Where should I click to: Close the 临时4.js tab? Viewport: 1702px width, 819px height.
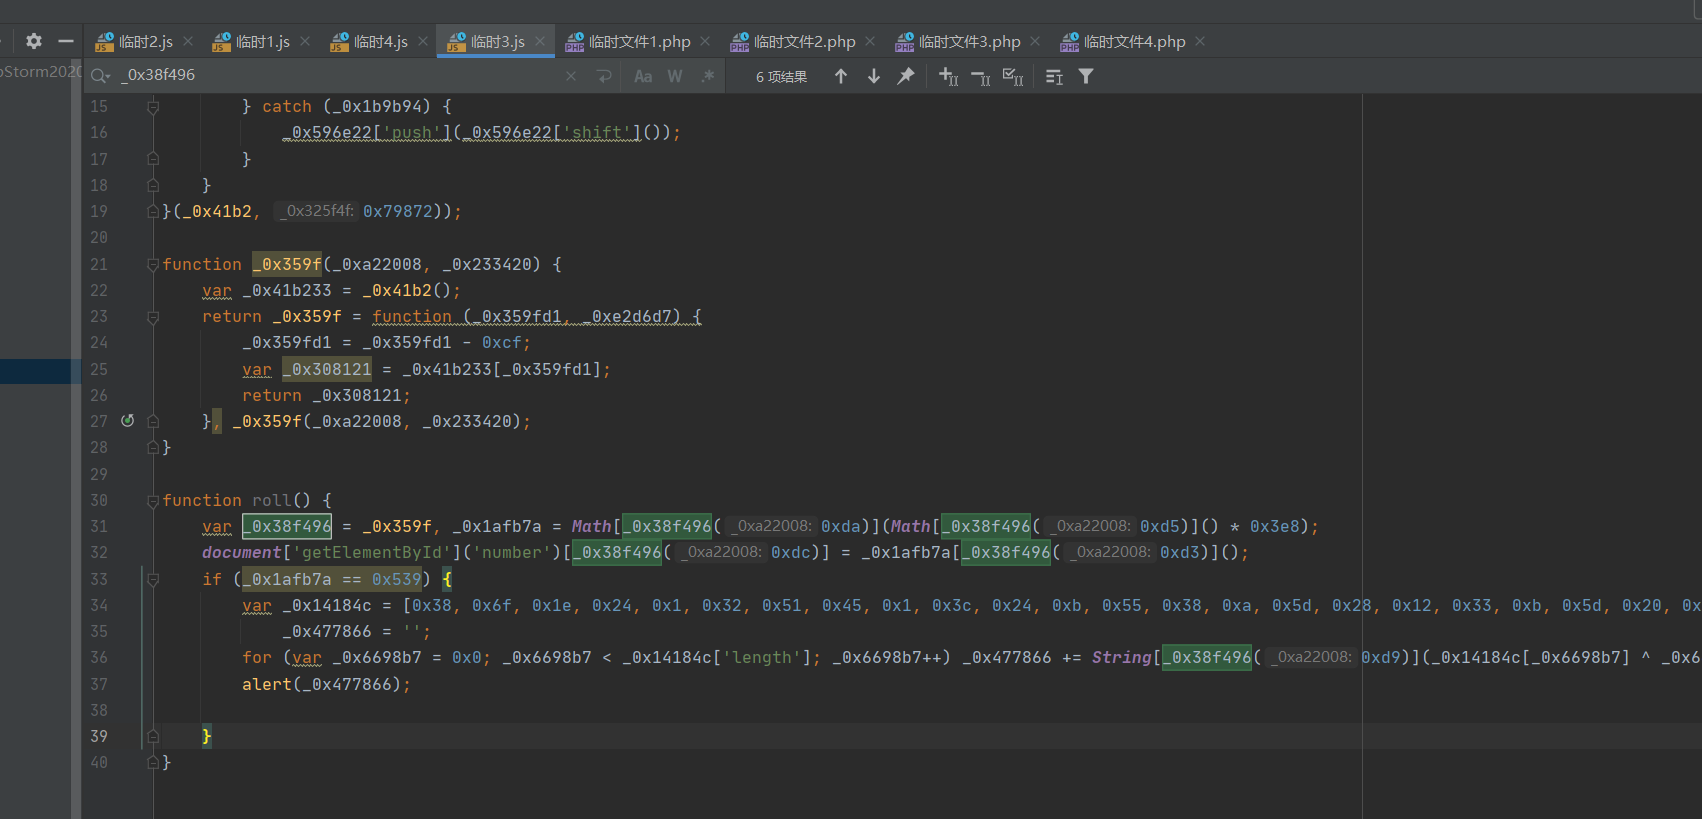pyautogui.click(x=423, y=41)
